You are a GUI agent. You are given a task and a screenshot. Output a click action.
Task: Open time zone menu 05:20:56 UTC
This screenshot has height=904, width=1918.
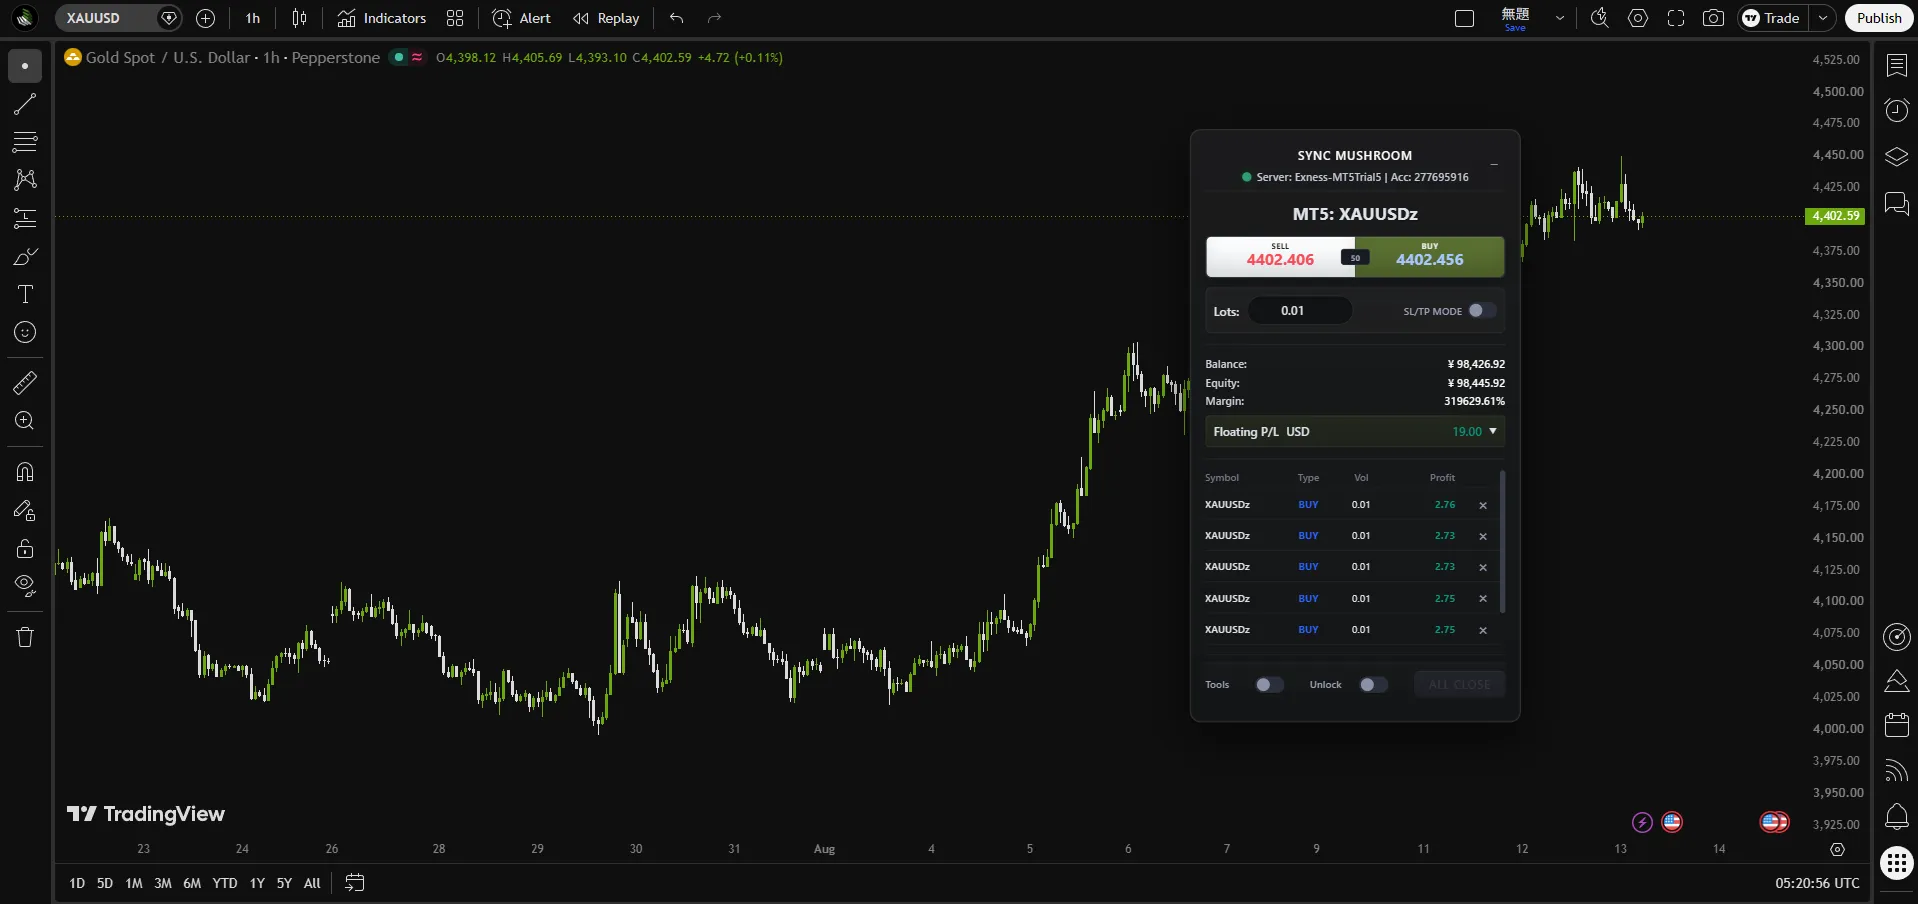tap(1817, 883)
